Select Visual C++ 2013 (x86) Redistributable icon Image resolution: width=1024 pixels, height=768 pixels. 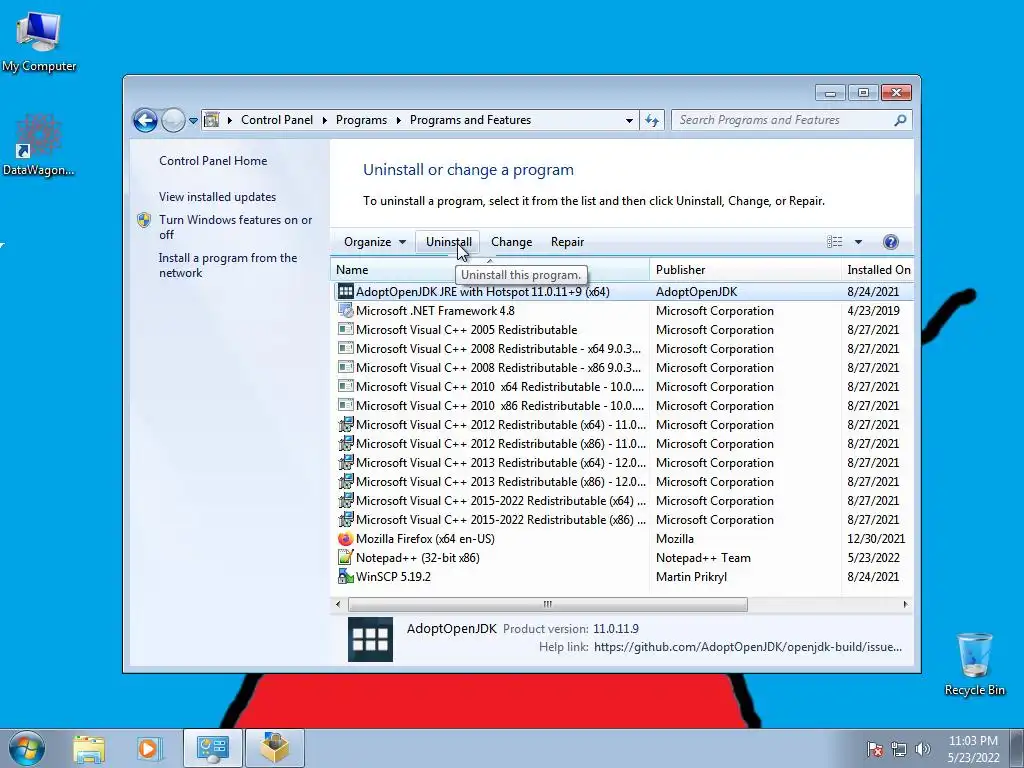(x=345, y=481)
